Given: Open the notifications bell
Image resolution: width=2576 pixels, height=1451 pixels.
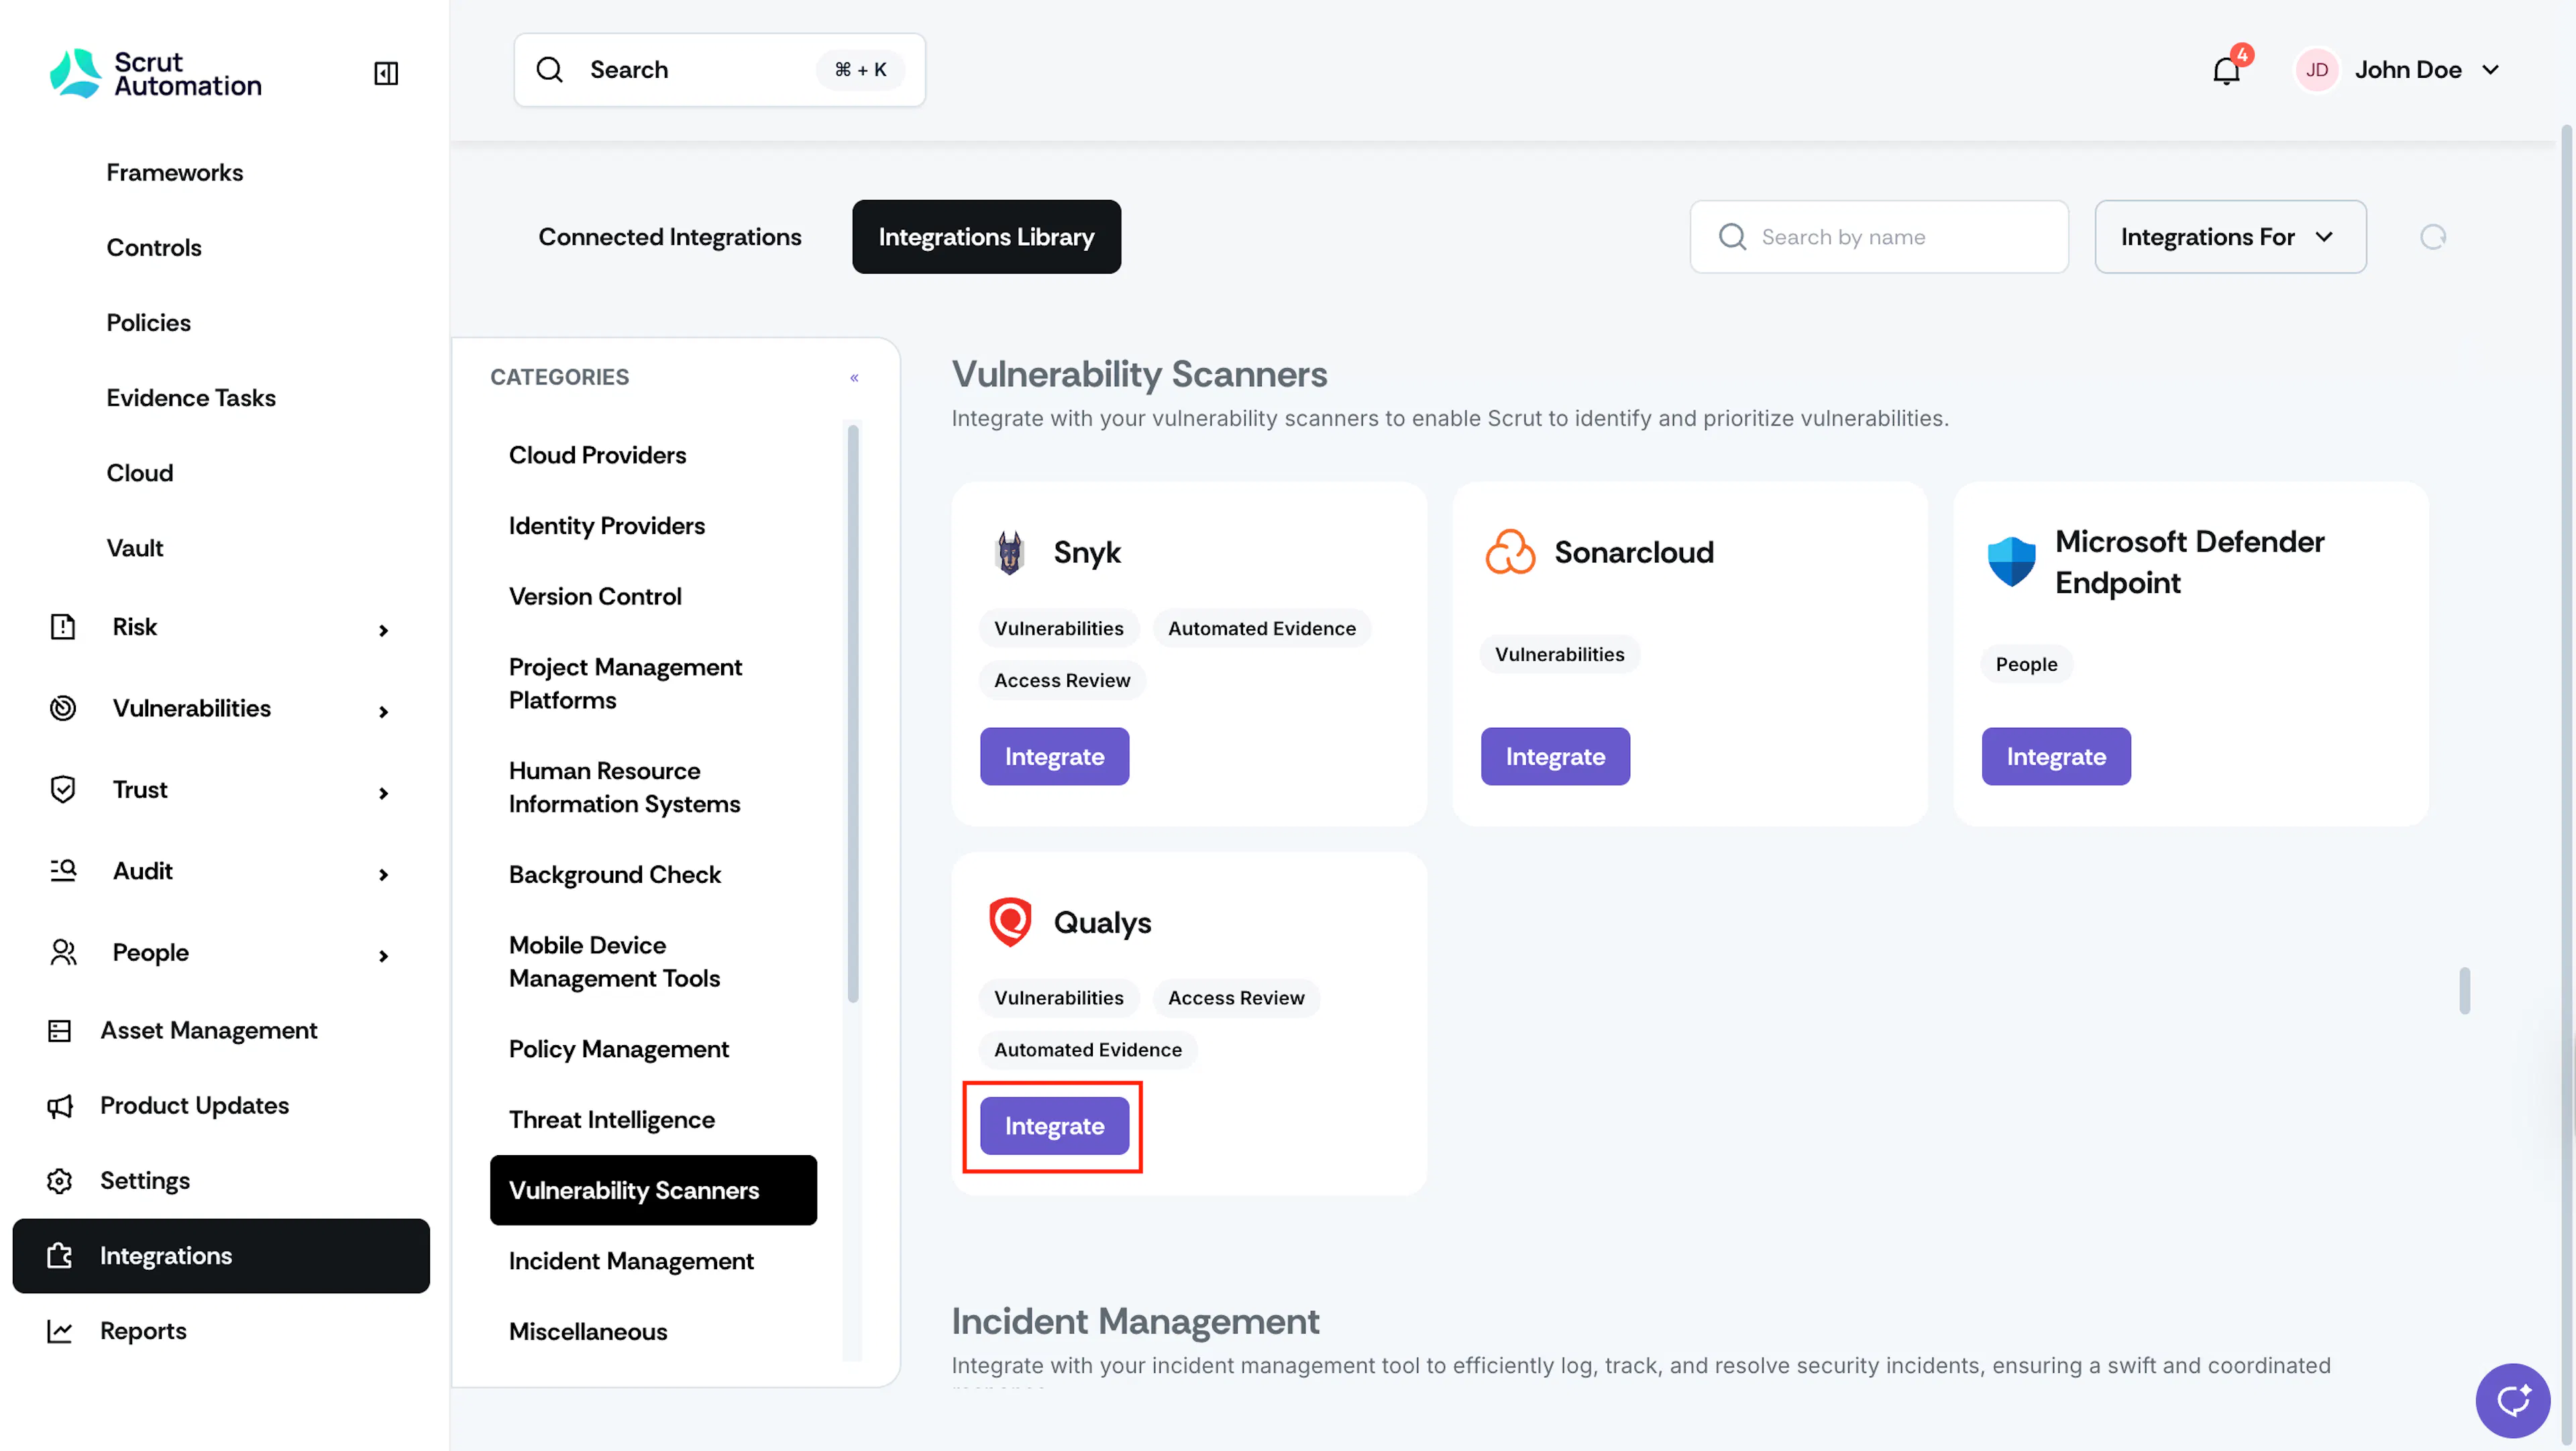Looking at the screenshot, I should (x=2227, y=70).
